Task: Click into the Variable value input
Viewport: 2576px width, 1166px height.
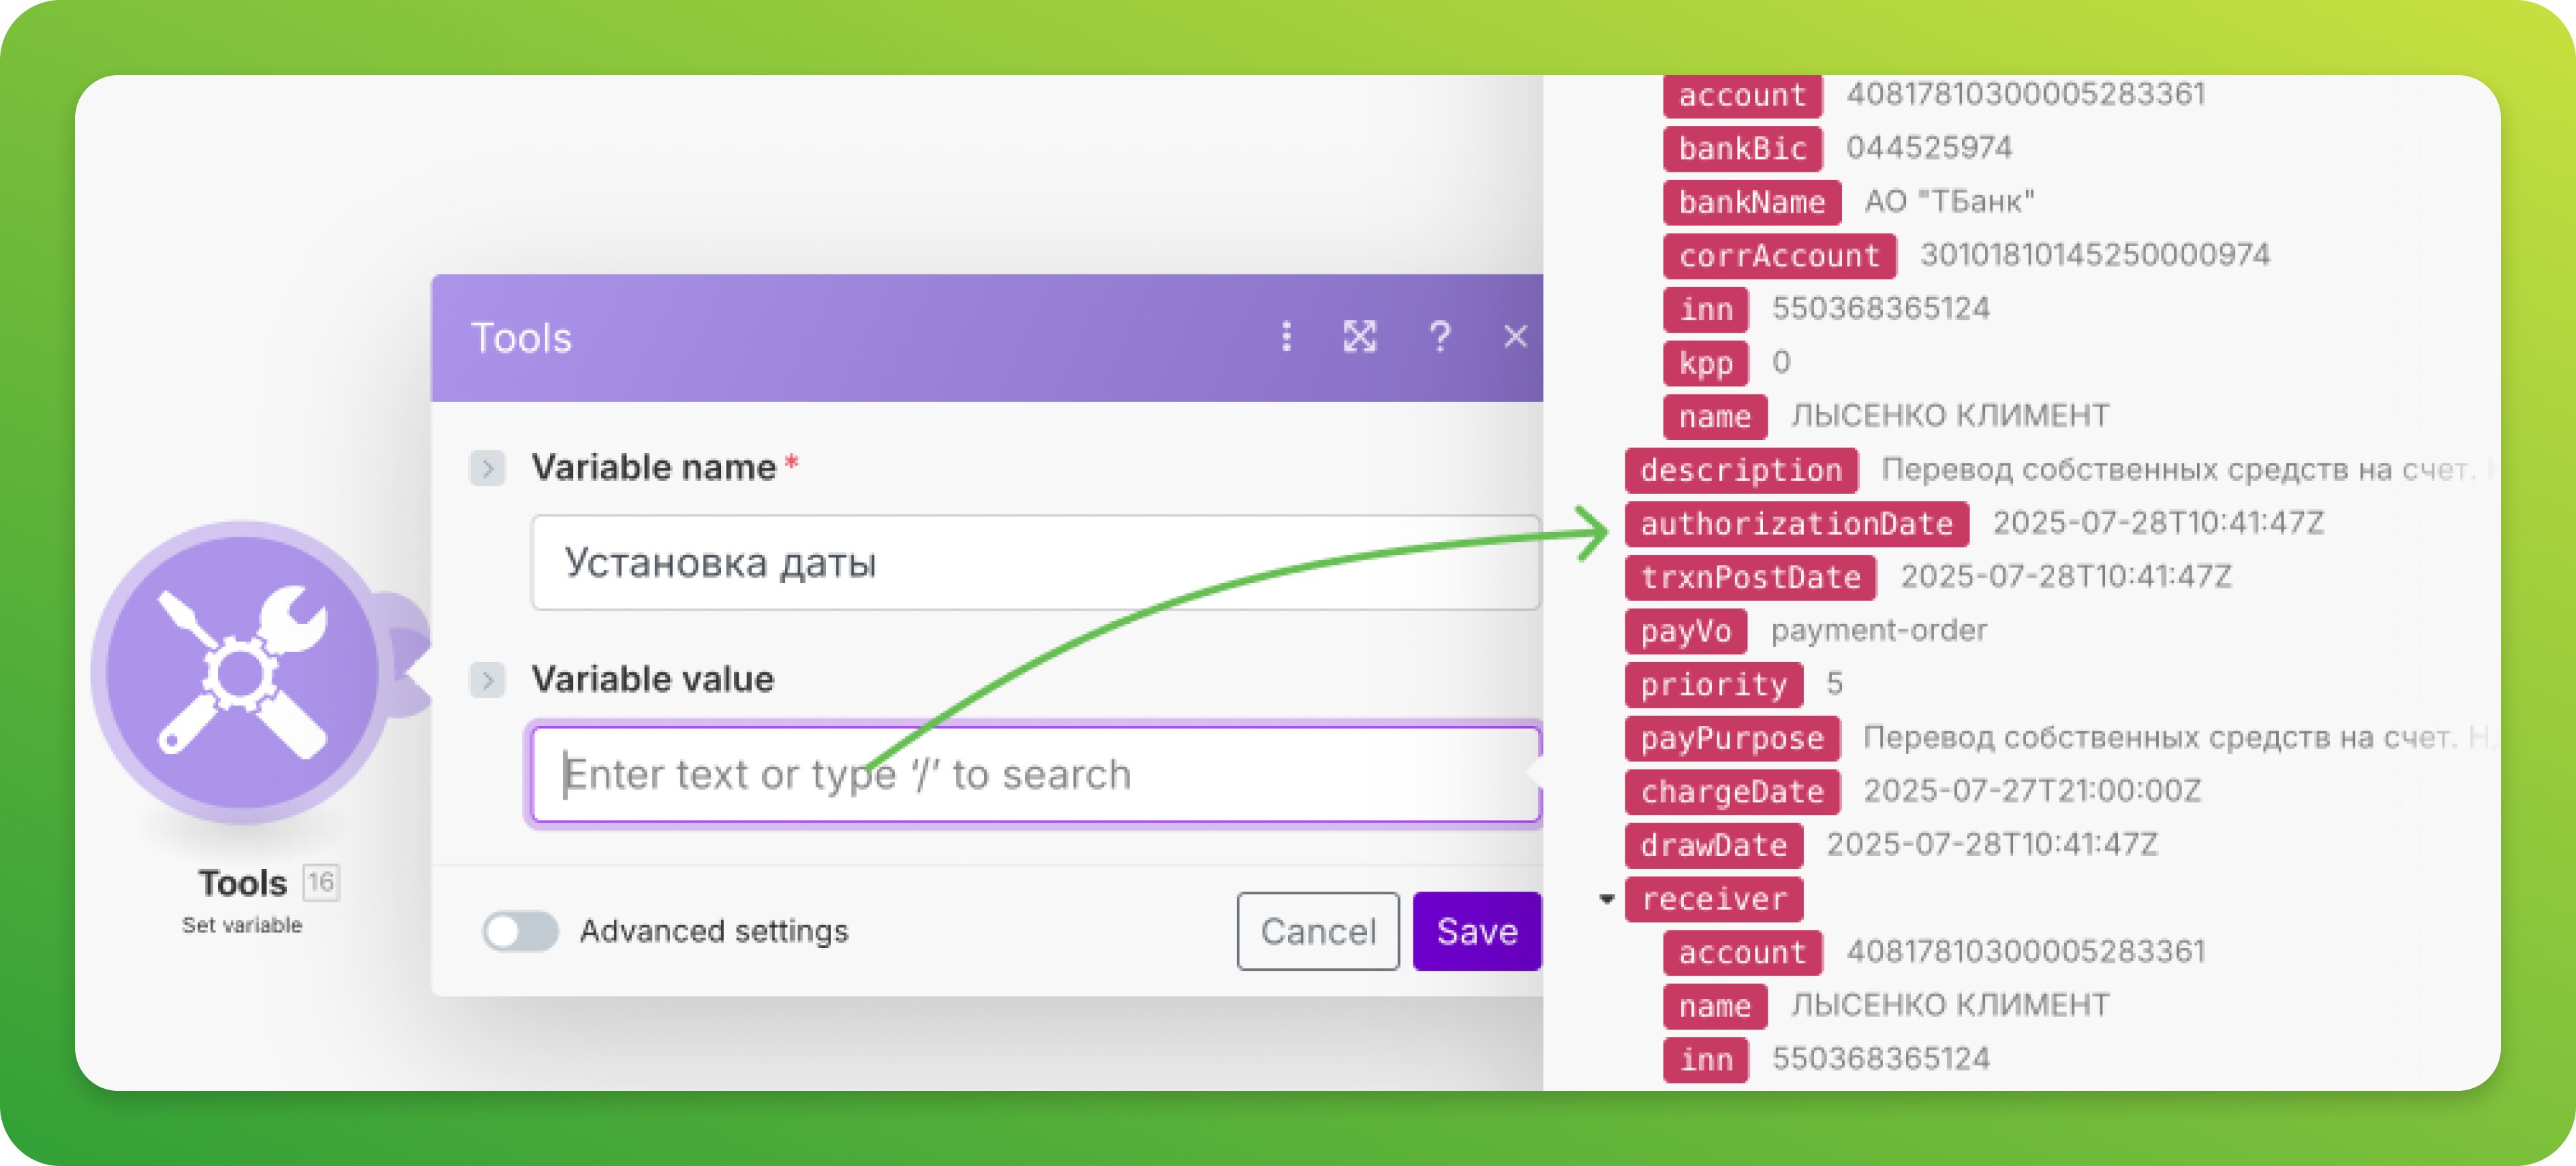Action: [1035, 775]
